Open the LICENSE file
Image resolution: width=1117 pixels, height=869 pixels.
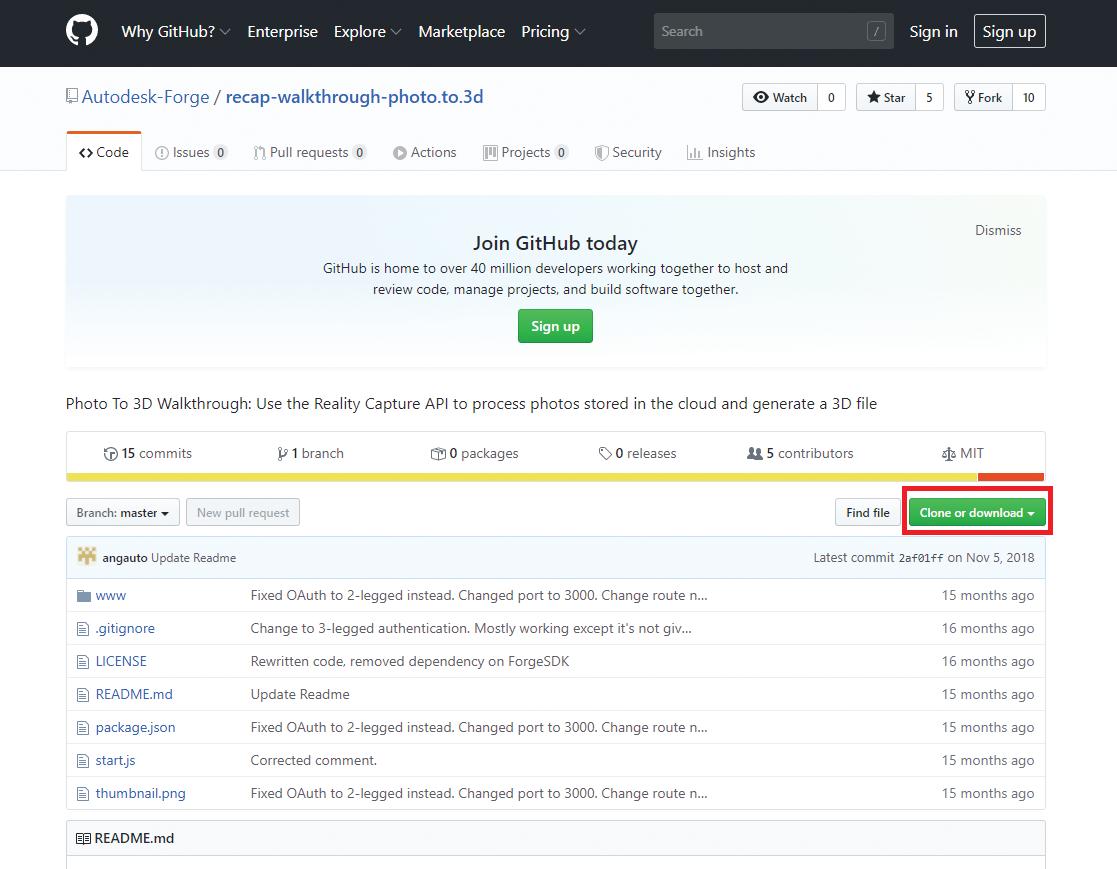121,661
